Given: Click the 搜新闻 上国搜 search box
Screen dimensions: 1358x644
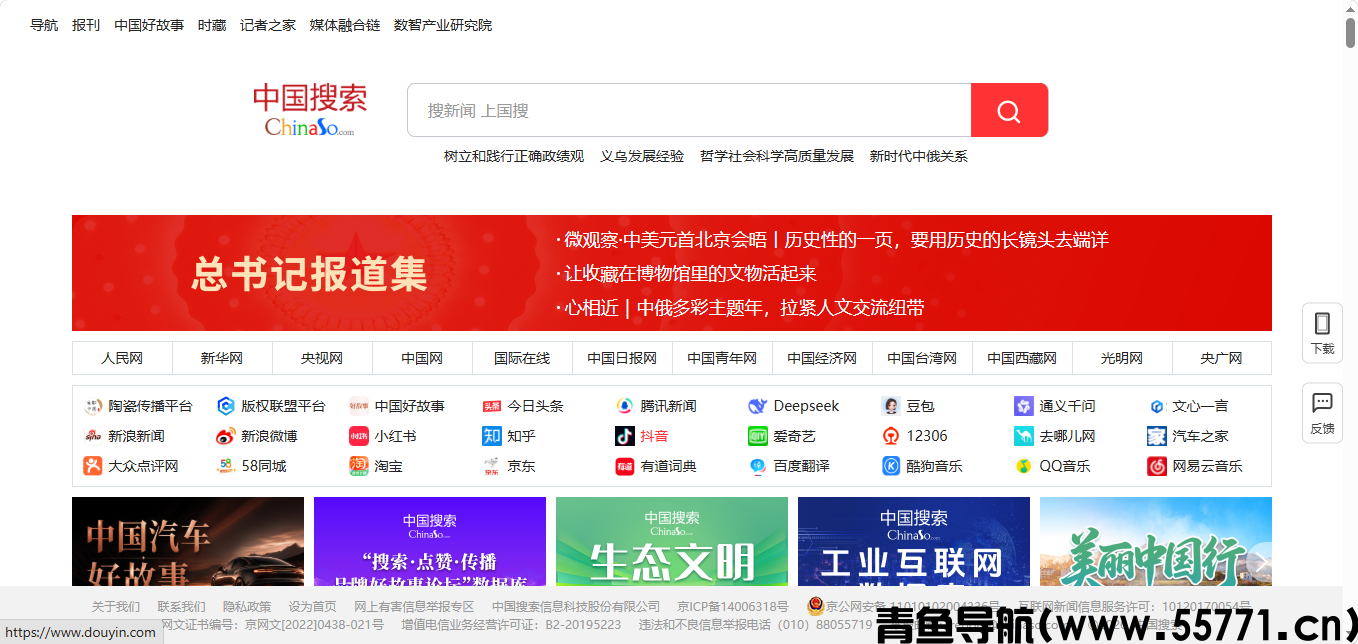Looking at the screenshot, I should click(689, 110).
